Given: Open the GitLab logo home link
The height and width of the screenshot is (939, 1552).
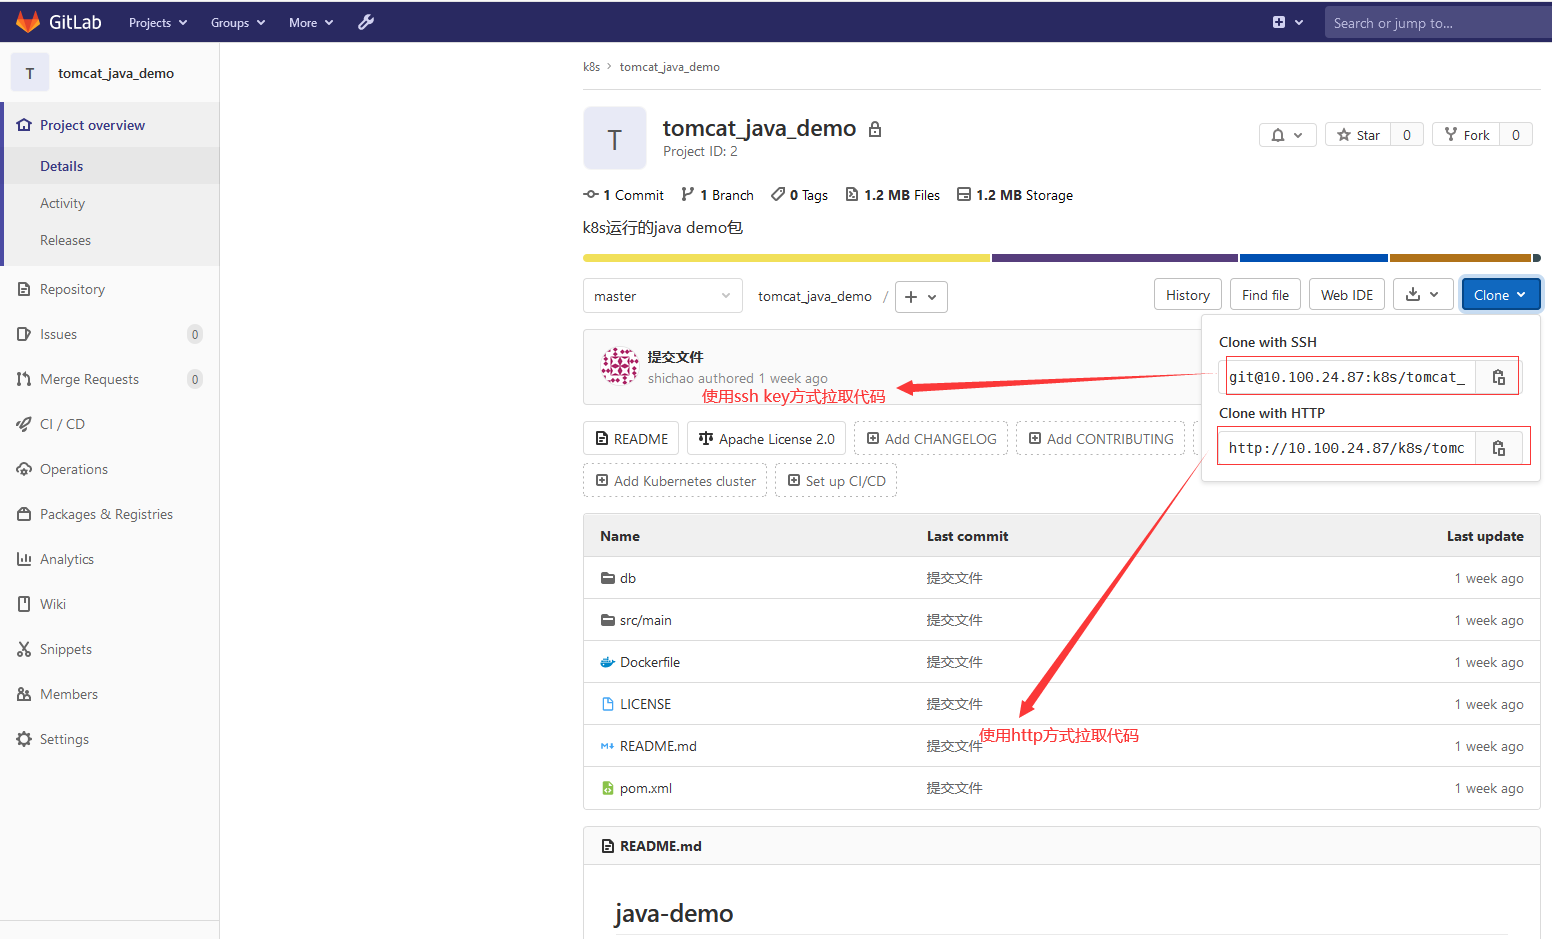Looking at the screenshot, I should 59,22.
